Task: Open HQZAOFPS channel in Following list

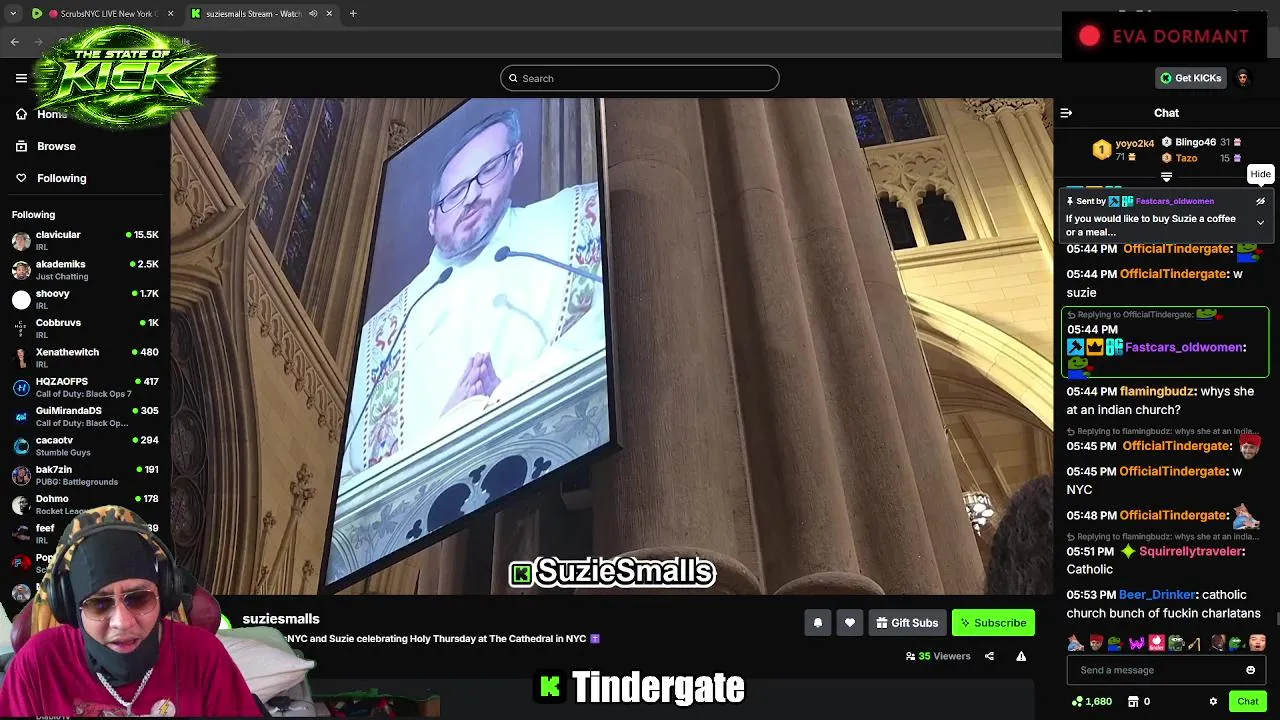Action: click(85, 387)
